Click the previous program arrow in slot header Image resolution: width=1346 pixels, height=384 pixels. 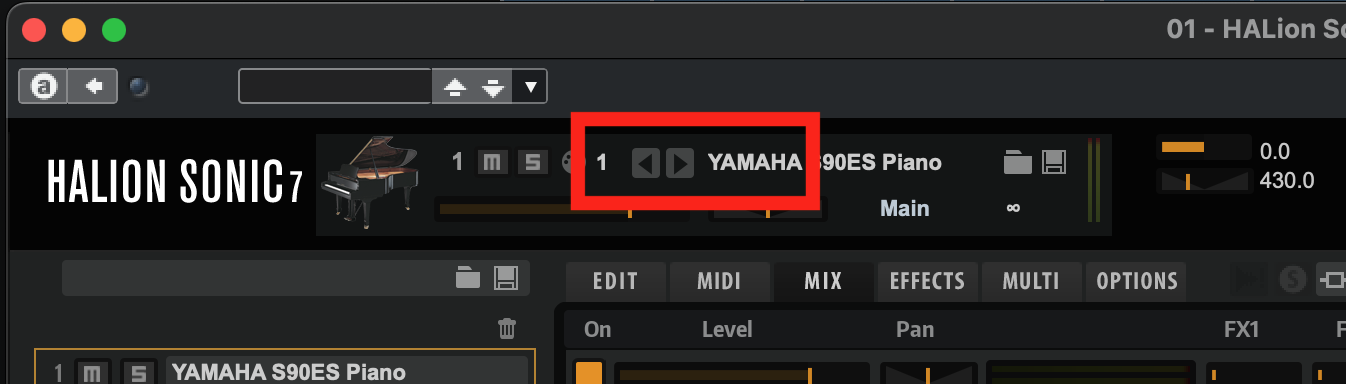point(646,162)
